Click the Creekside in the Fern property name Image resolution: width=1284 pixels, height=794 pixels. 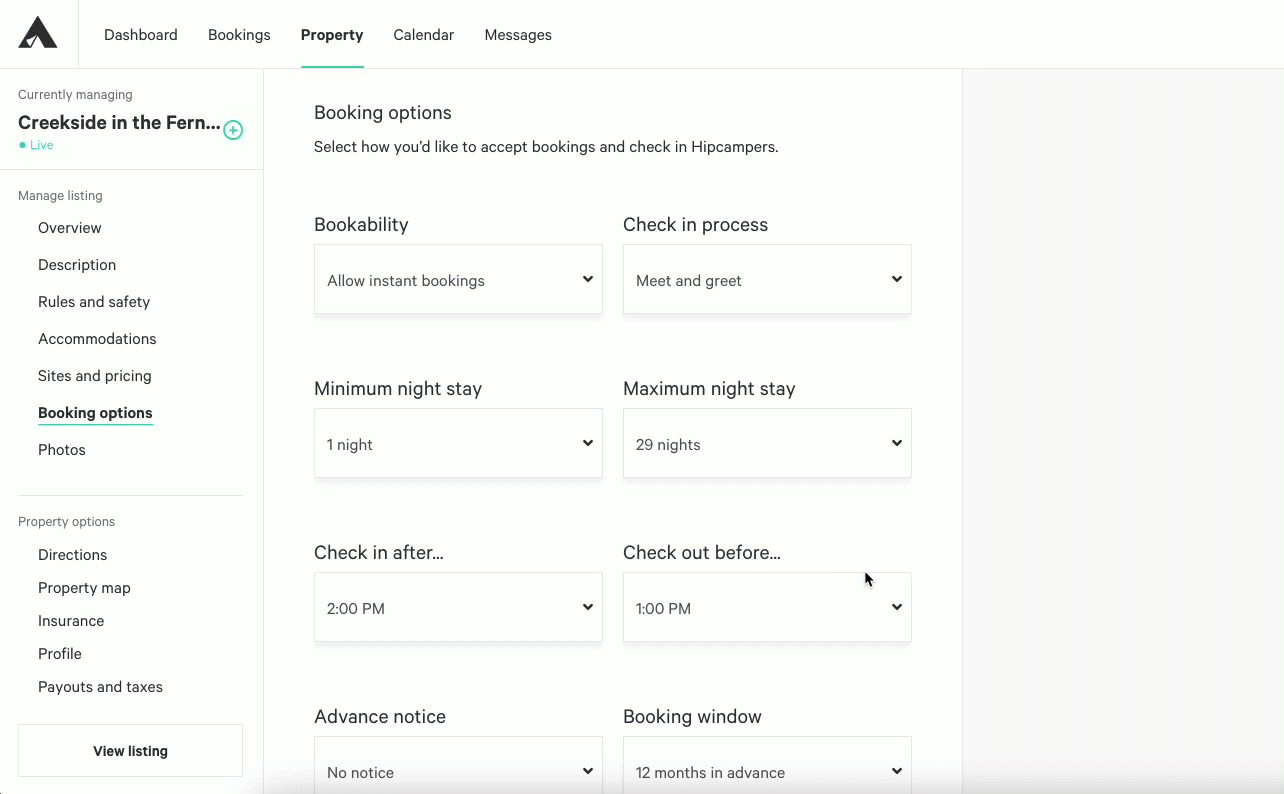tap(119, 123)
